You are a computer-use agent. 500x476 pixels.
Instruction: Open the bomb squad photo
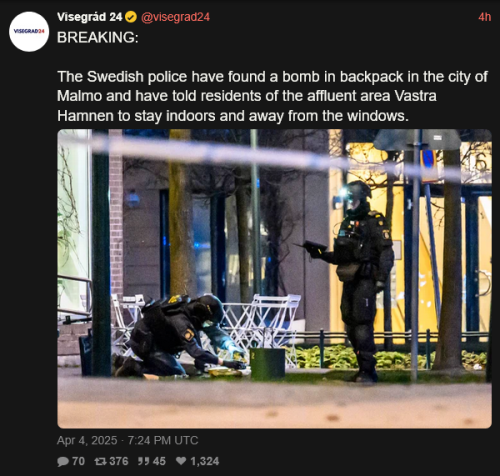(274, 279)
